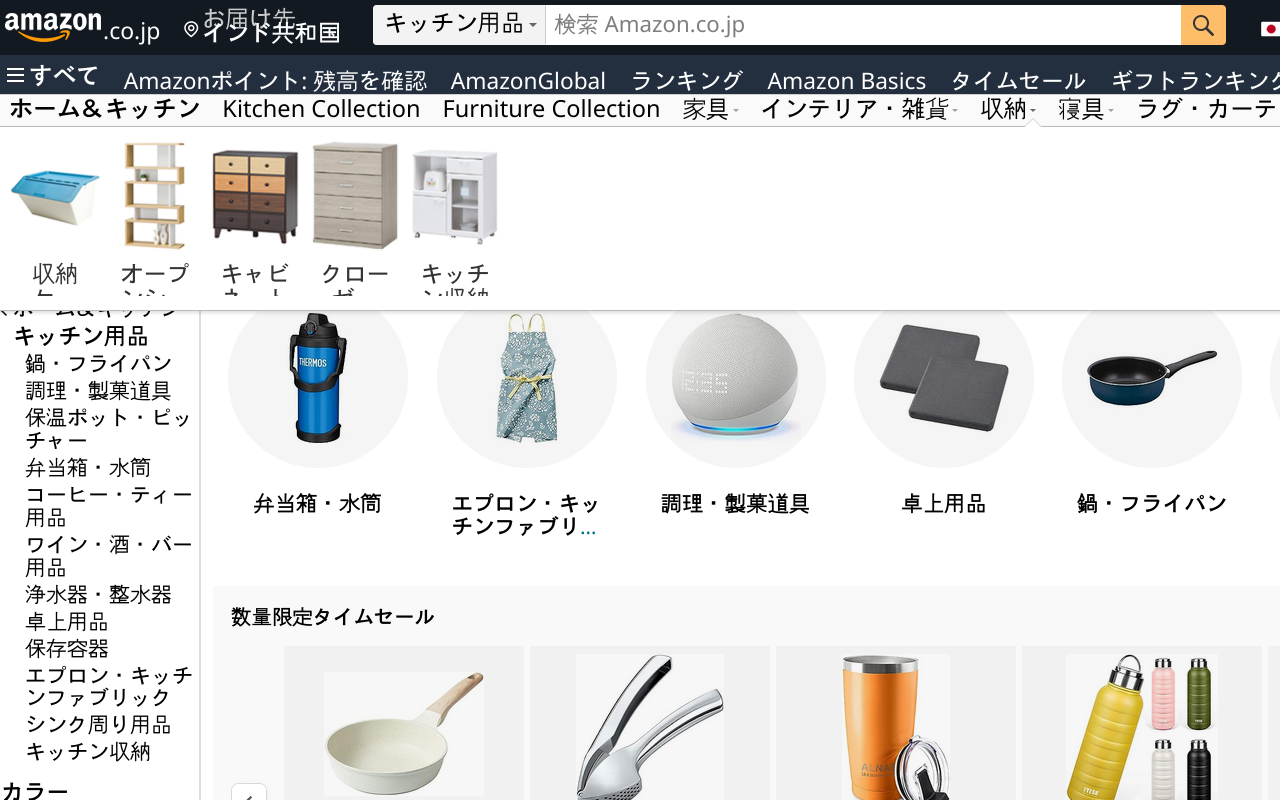
Task: Click the gray coasters category image
Action: pos(944,378)
